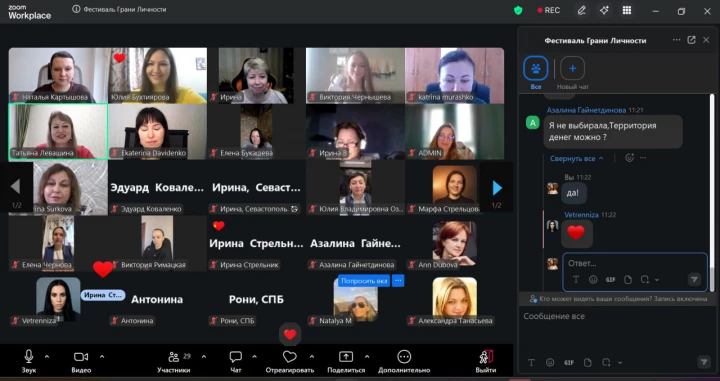Open annotation pencil icon in title bar

click(582, 10)
